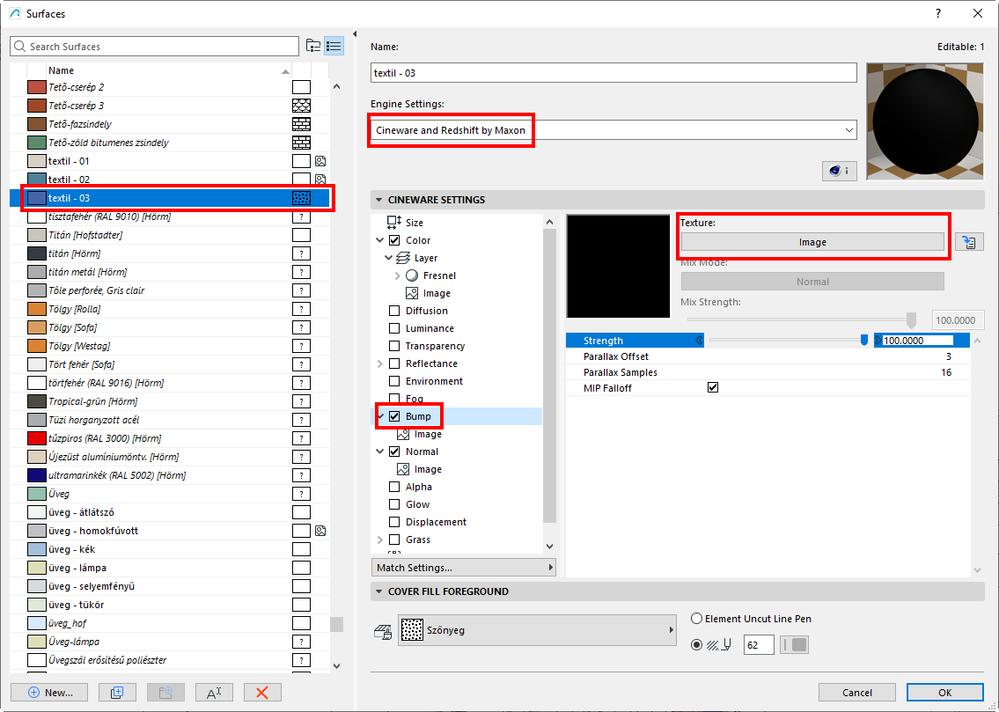This screenshot has width=999, height=712.
Task: Click texture icon next to textil - 01
Action: [x=320, y=161]
